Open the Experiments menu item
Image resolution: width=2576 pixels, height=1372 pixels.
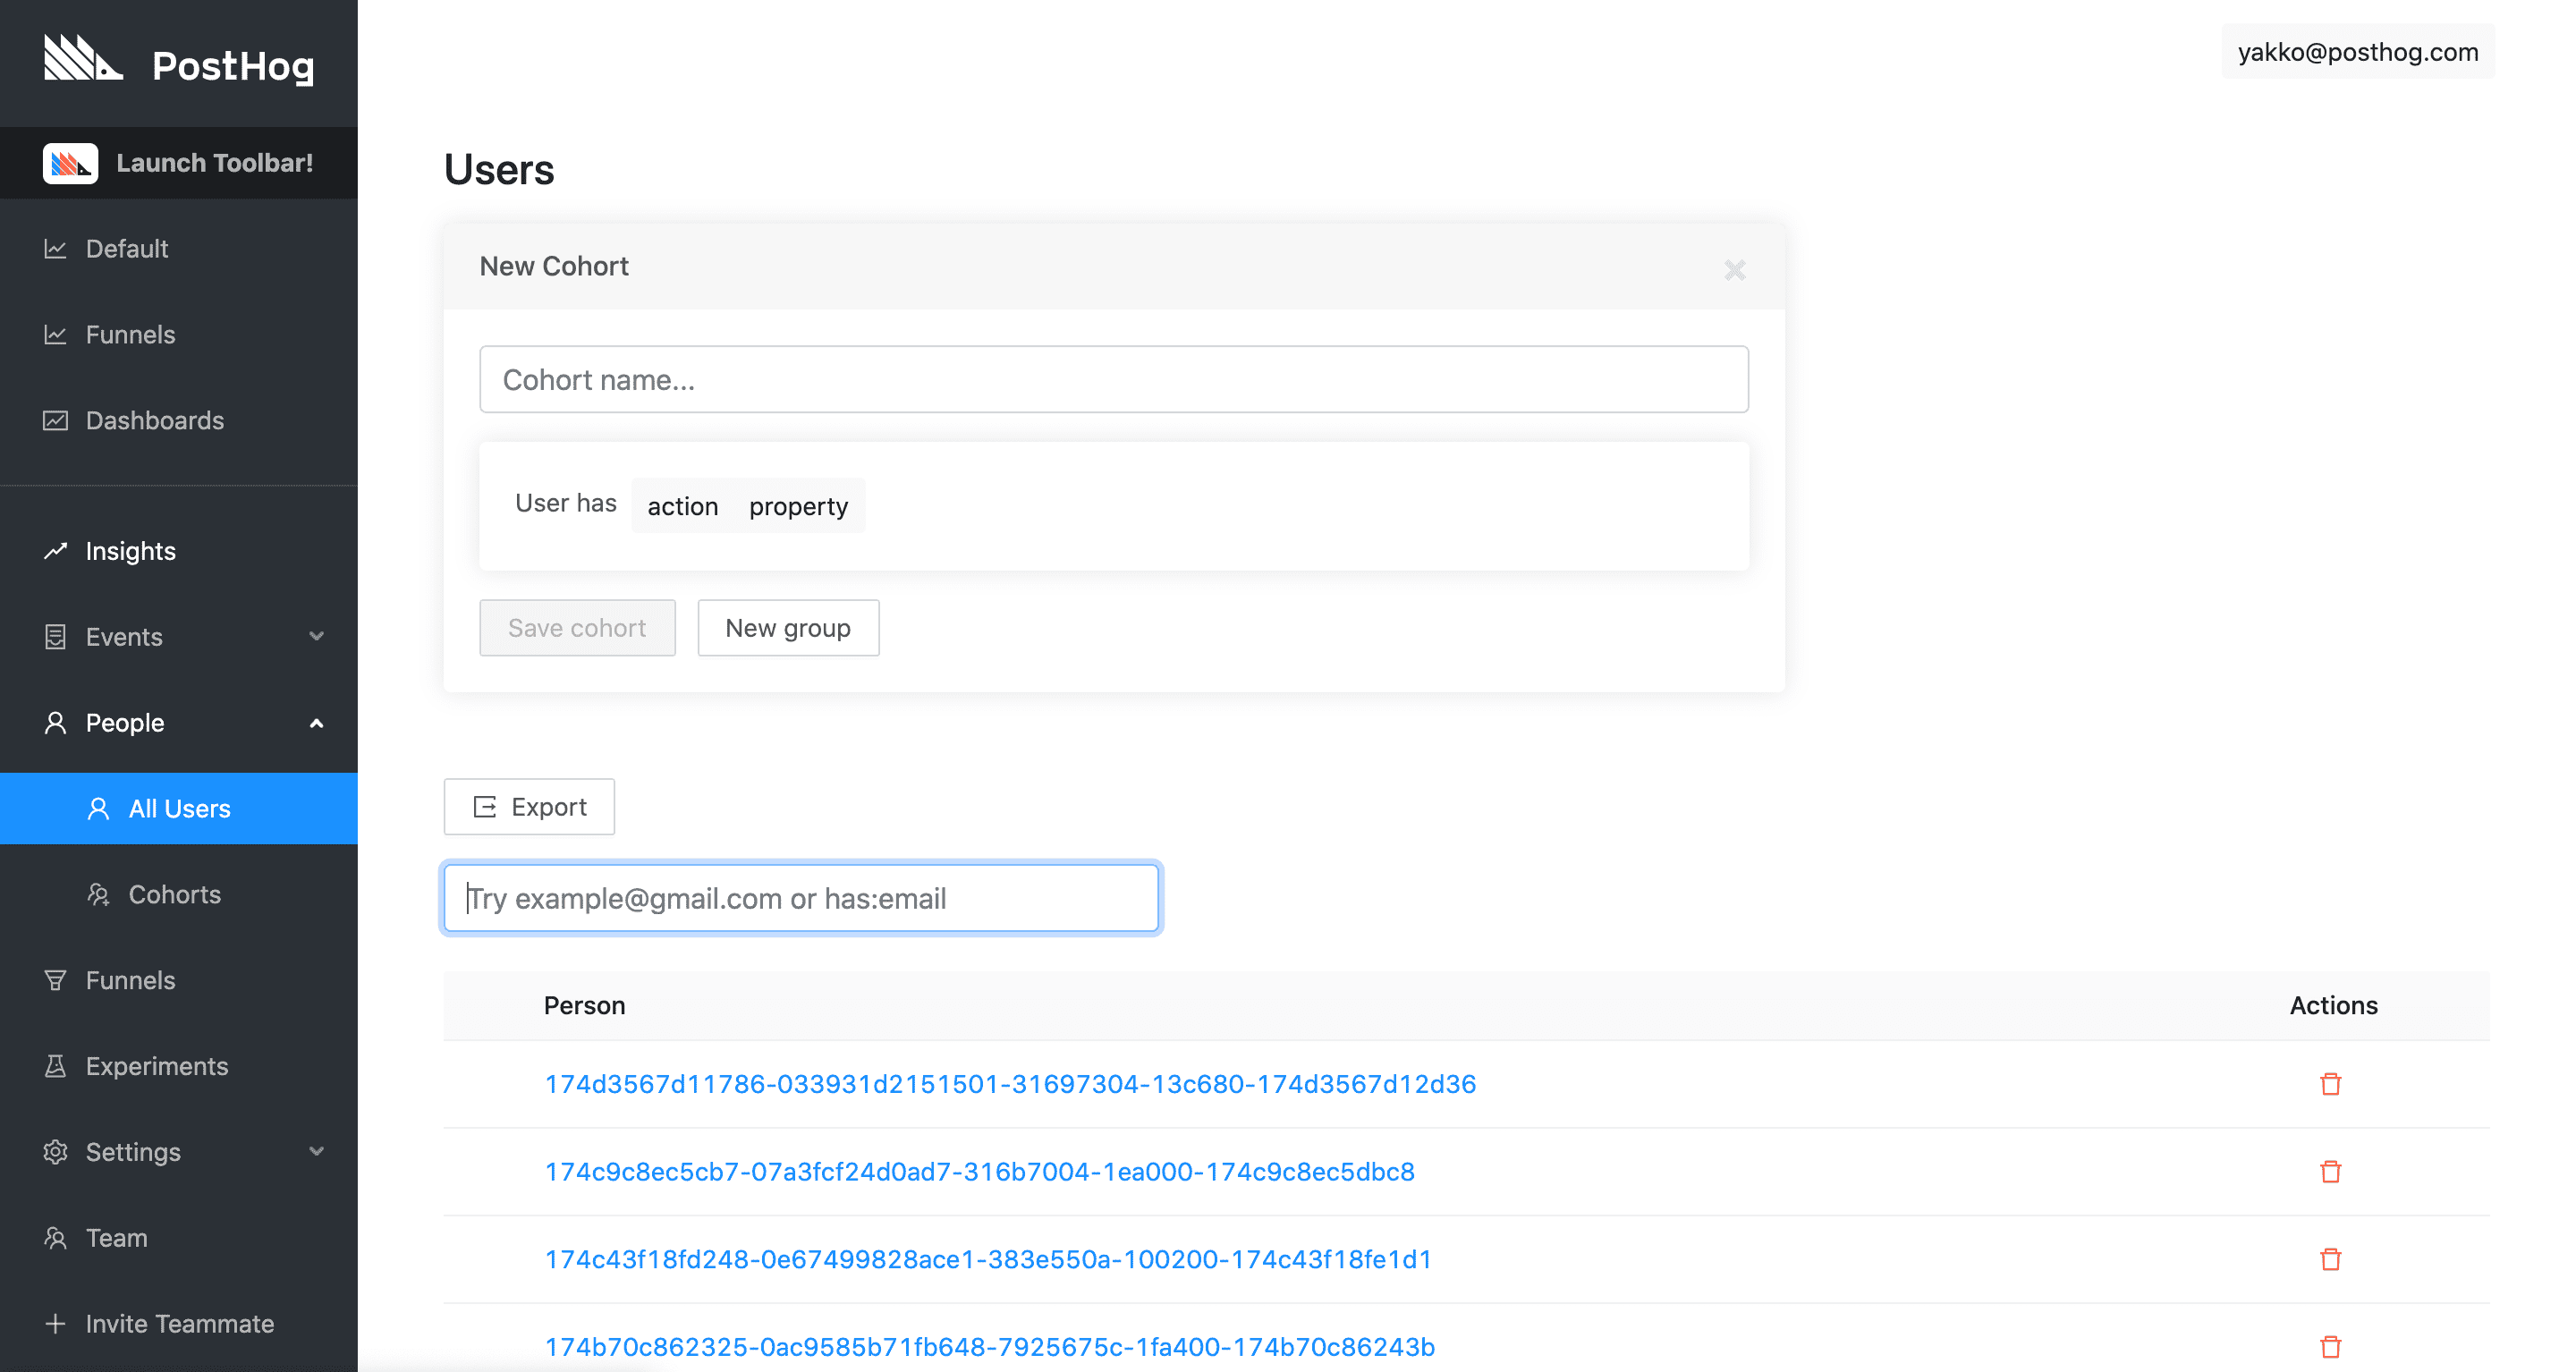click(x=179, y=1067)
